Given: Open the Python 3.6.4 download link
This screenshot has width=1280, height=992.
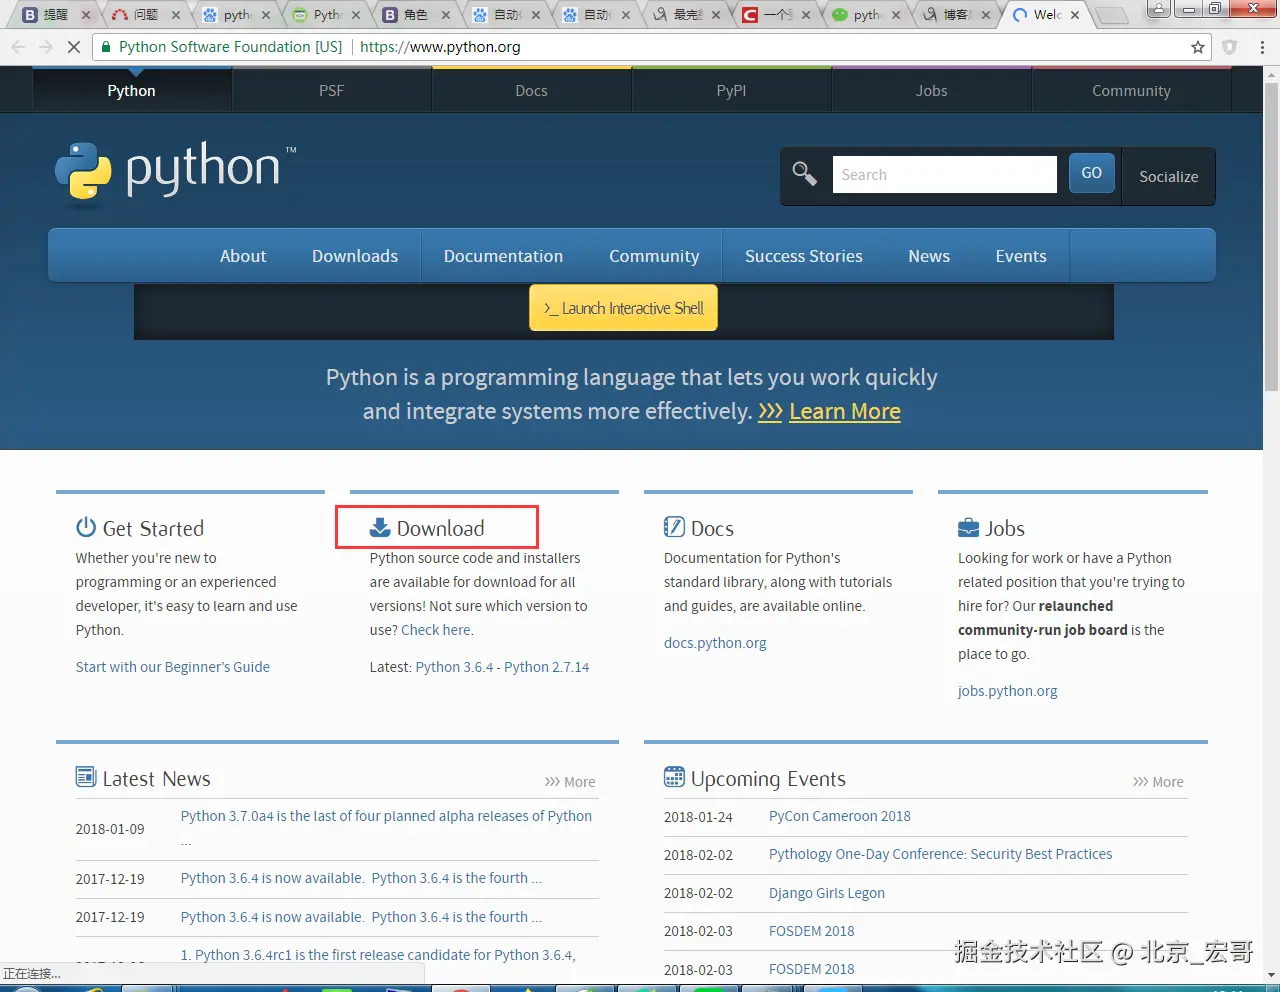Looking at the screenshot, I should point(454,667).
